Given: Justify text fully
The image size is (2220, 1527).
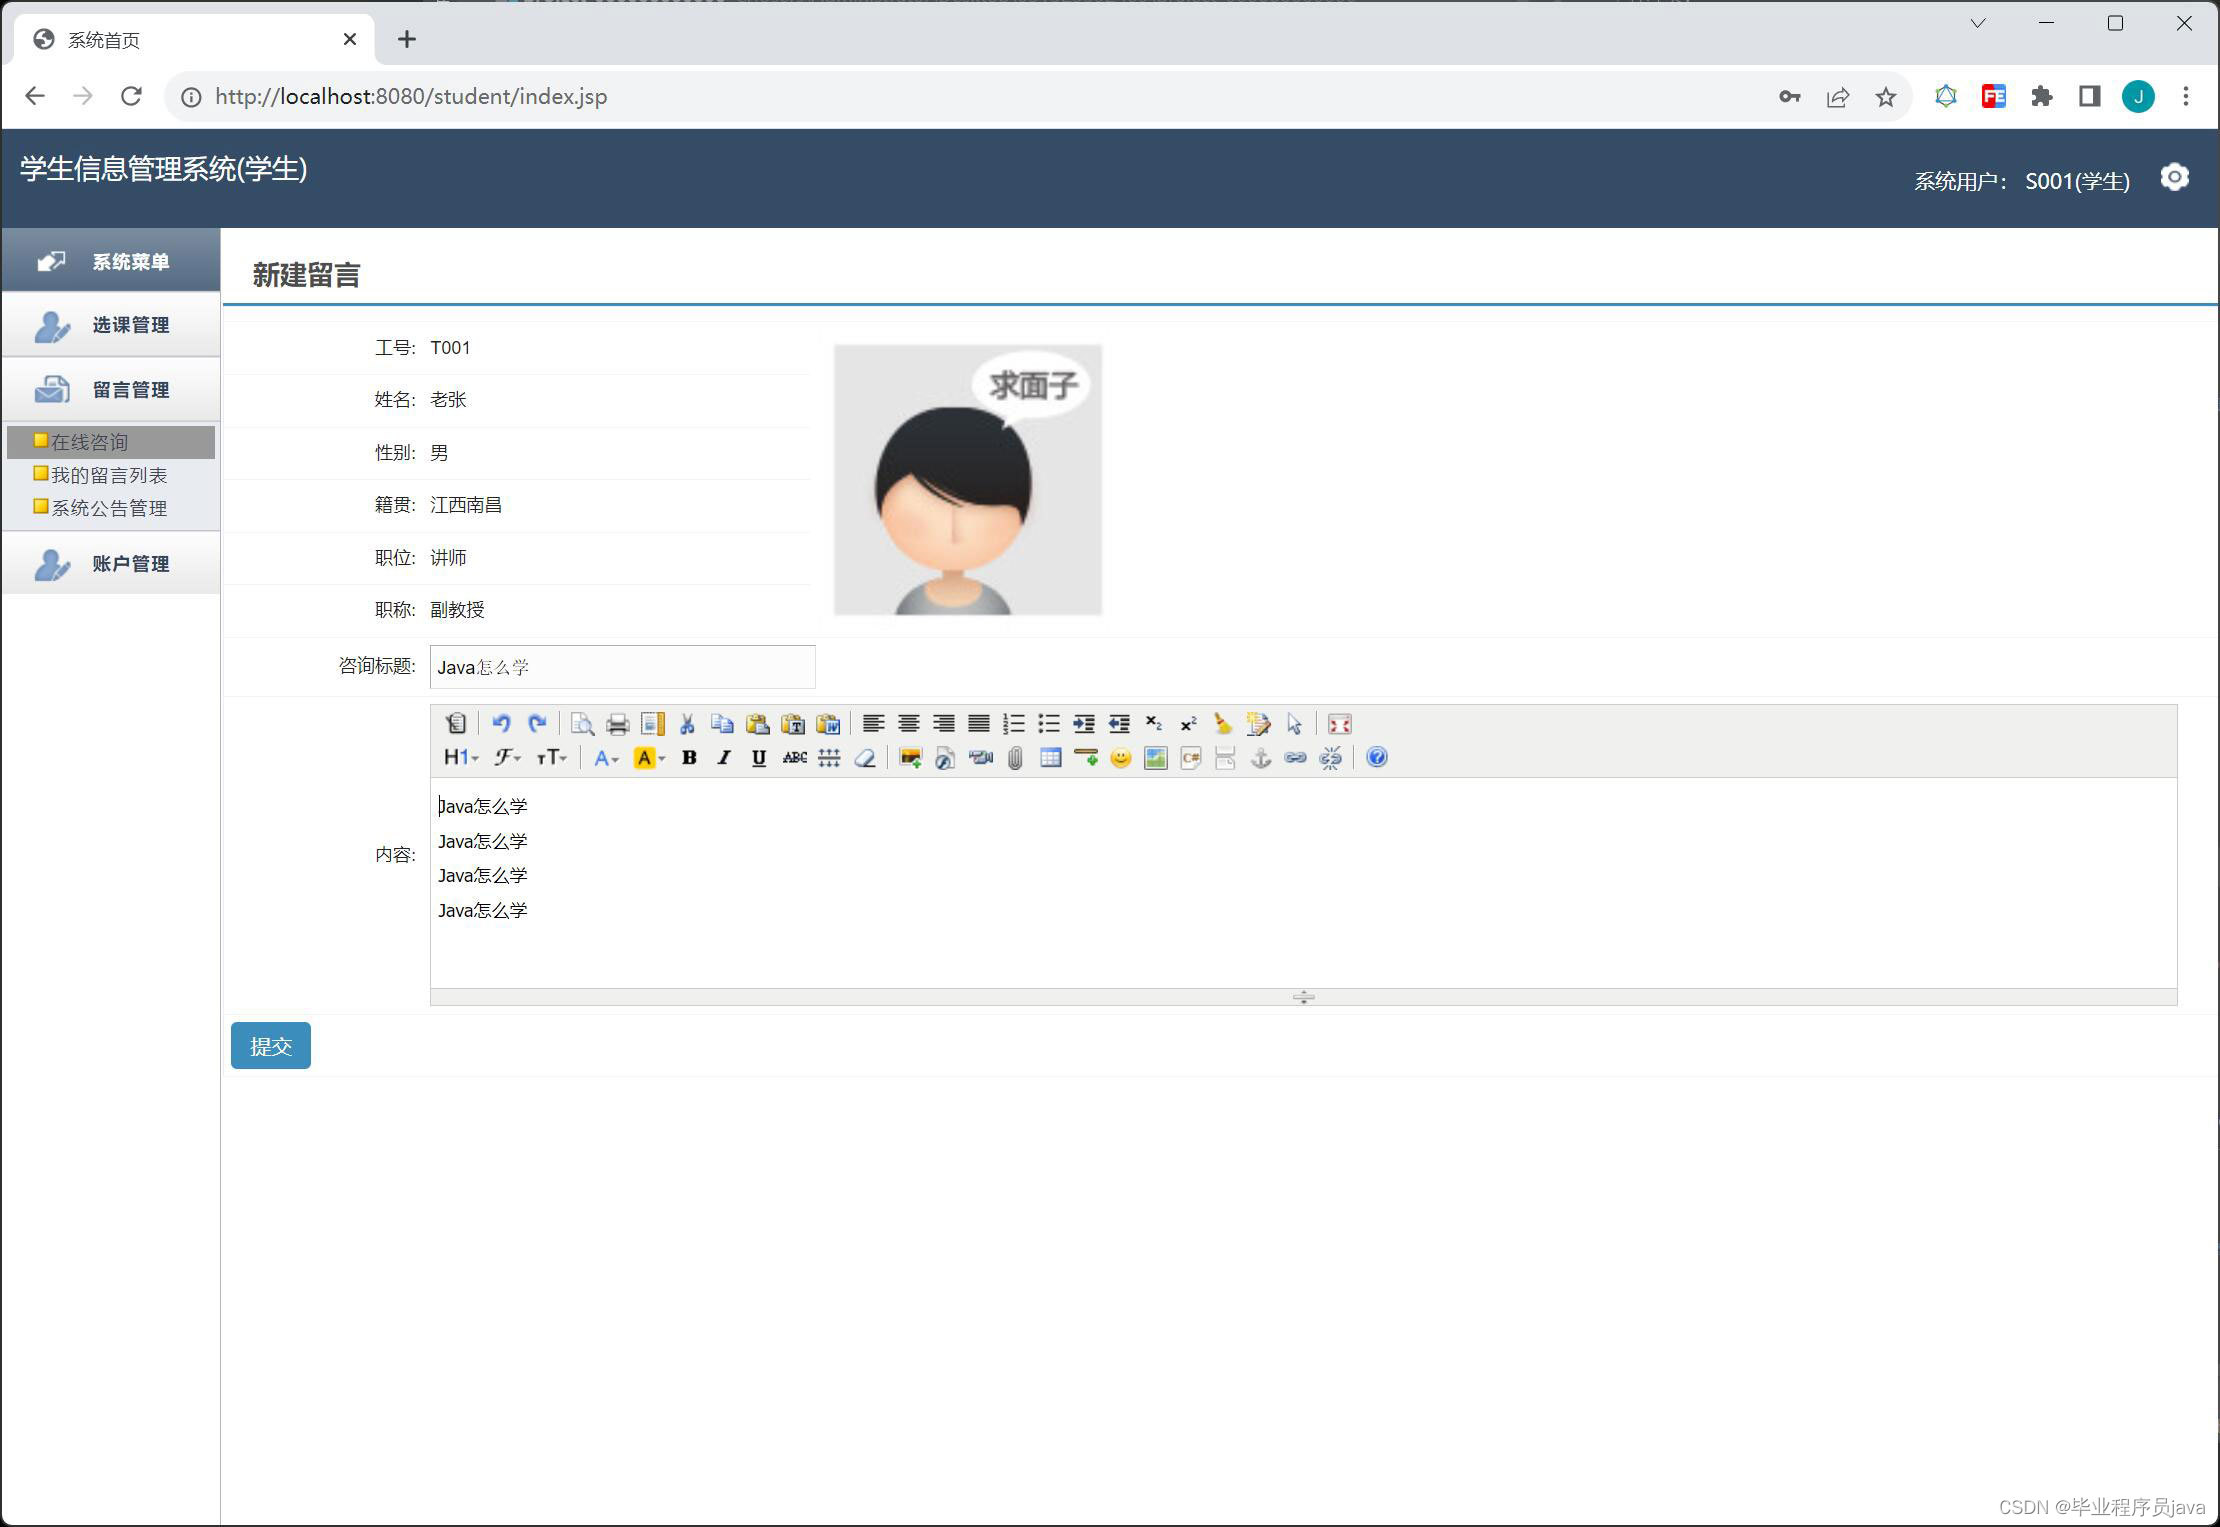Looking at the screenshot, I should pos(978,723).
